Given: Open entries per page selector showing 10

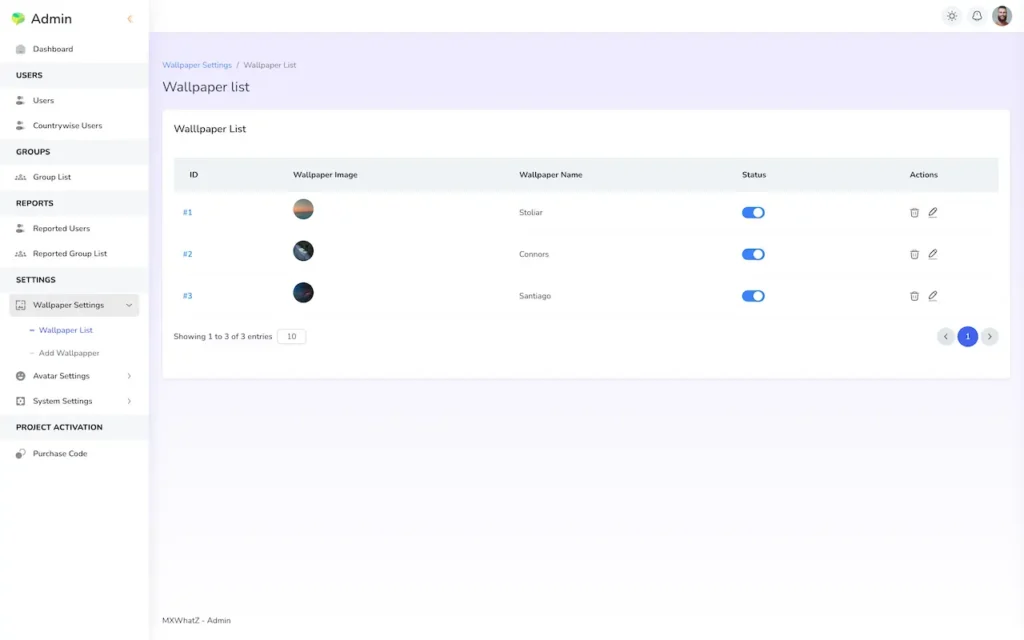Looking at the screenshot, I should click(x=291, y=336).
